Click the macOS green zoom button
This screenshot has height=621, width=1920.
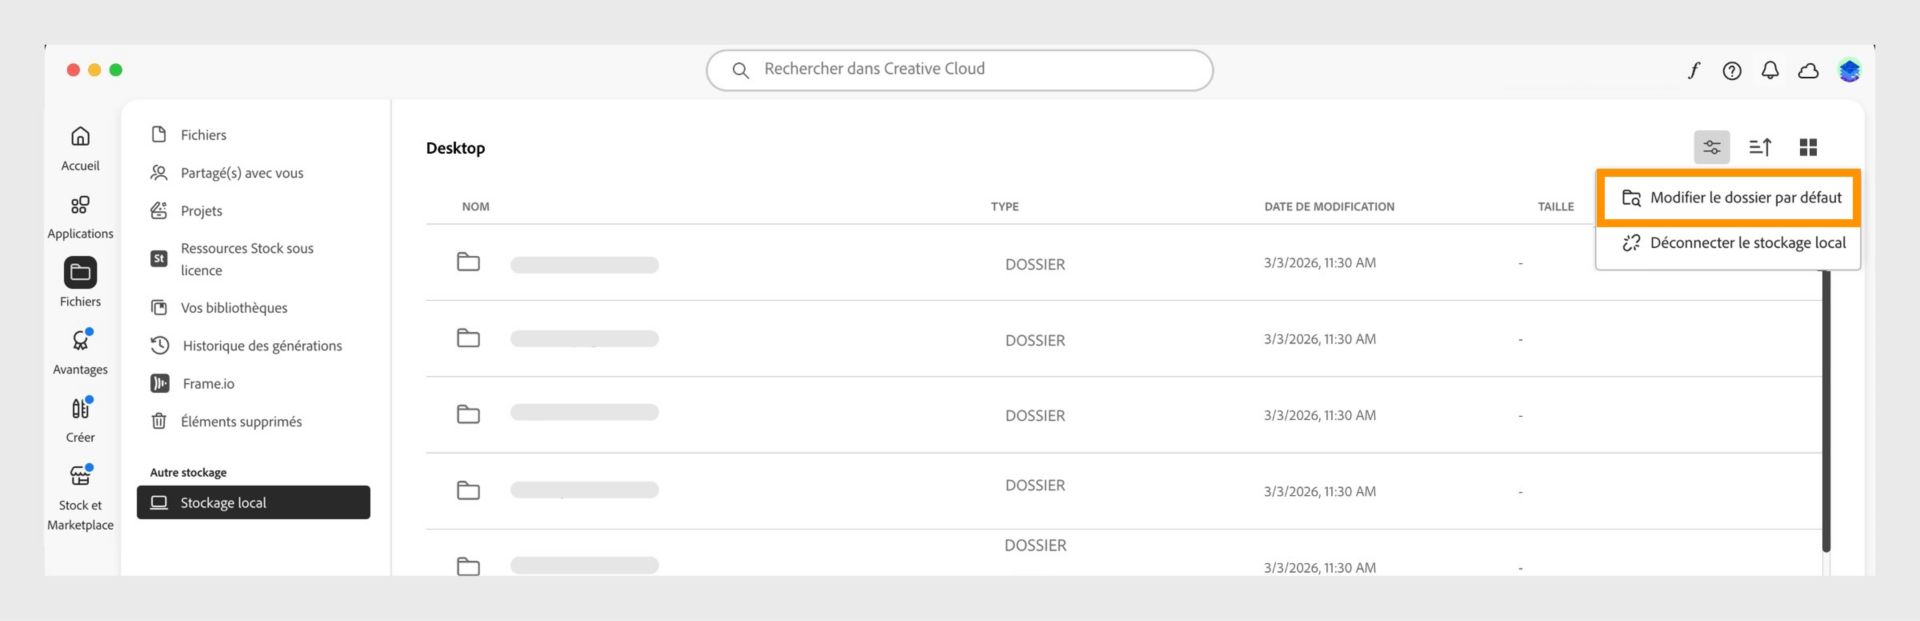116,70
